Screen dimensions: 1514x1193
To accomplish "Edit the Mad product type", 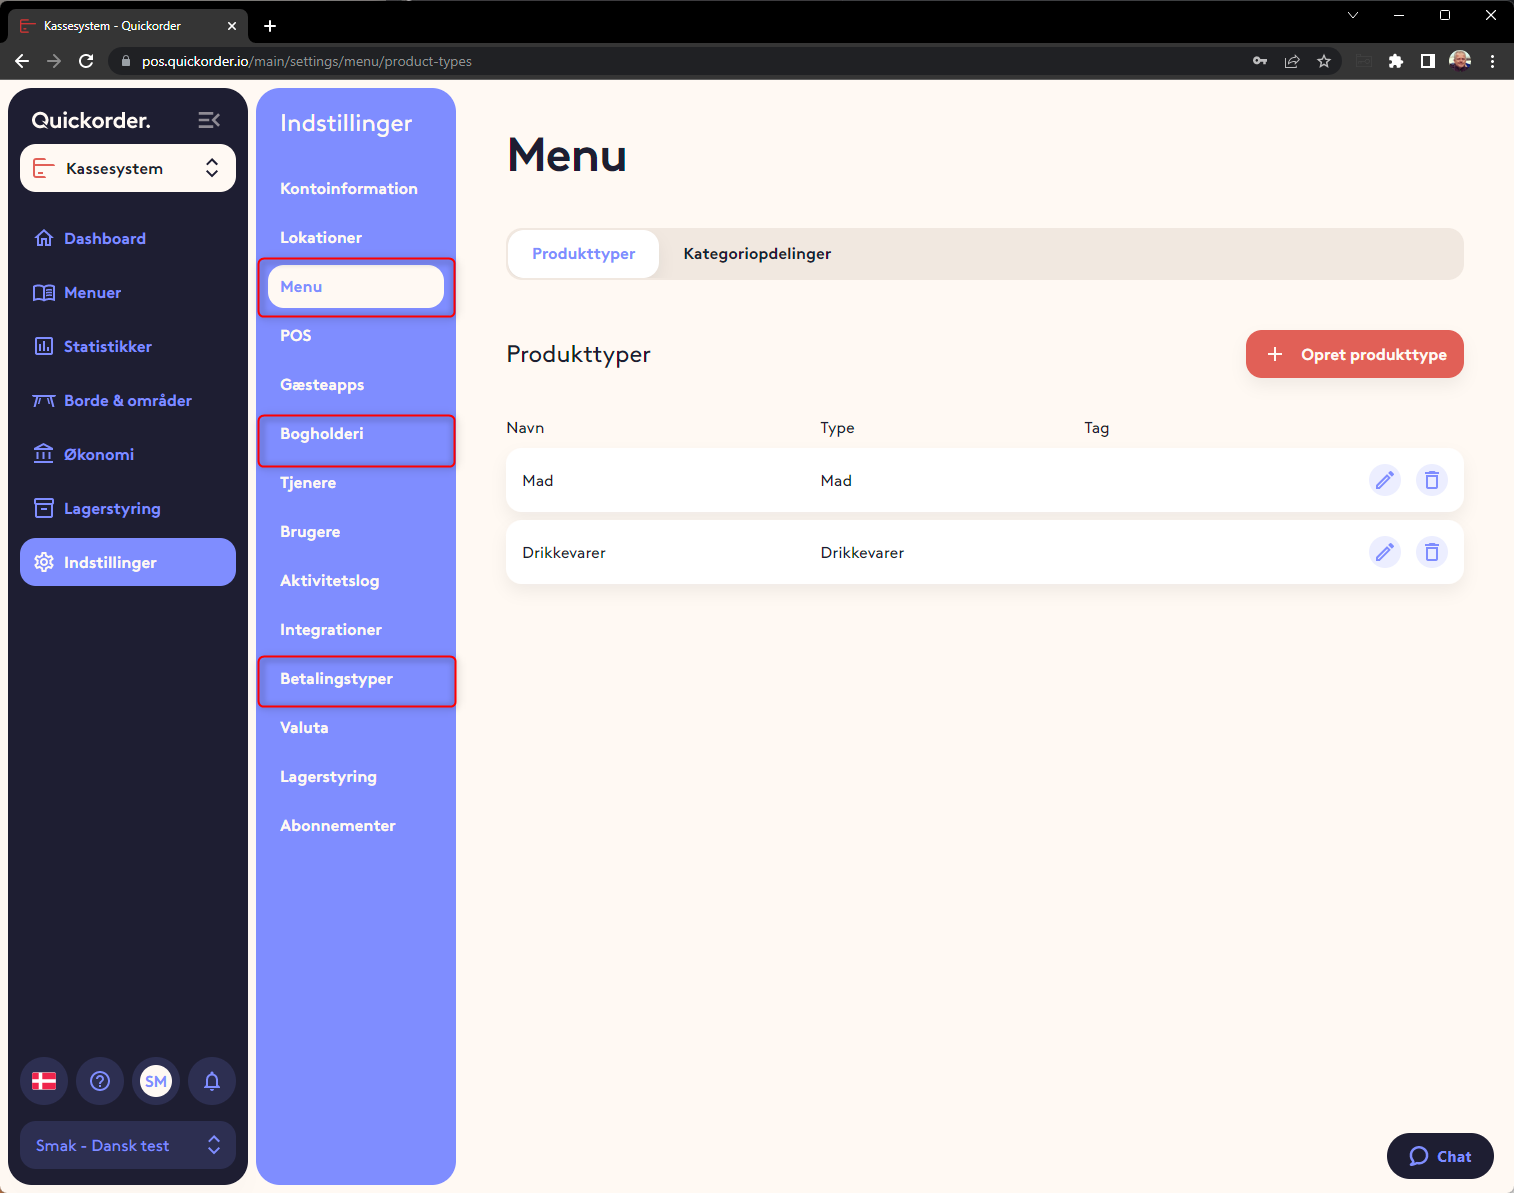I will [x=1385, y=480].
